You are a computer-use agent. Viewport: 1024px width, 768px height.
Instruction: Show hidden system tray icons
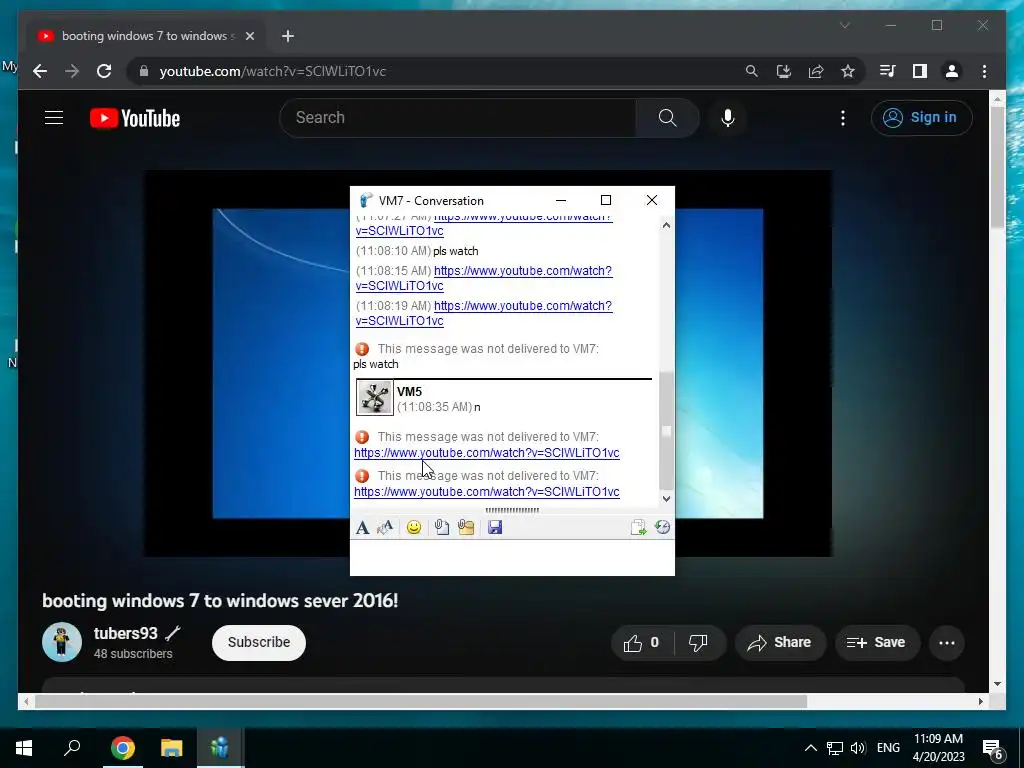click(x=810, y=748)
